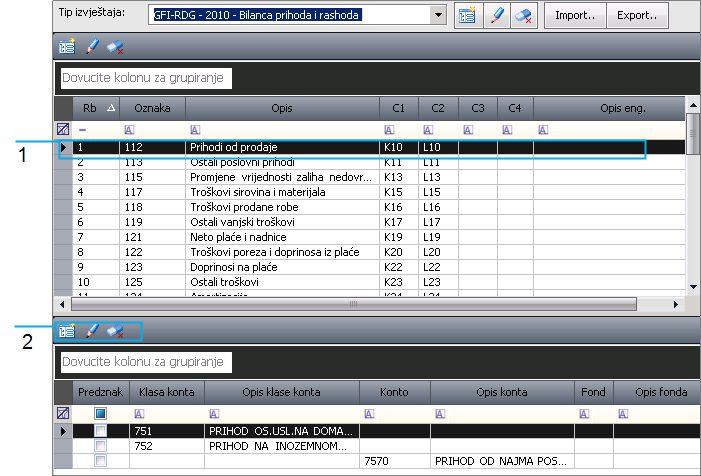This screenshot has width=701, height=476.
Task: Click the C3 column header
Action: 478,108
